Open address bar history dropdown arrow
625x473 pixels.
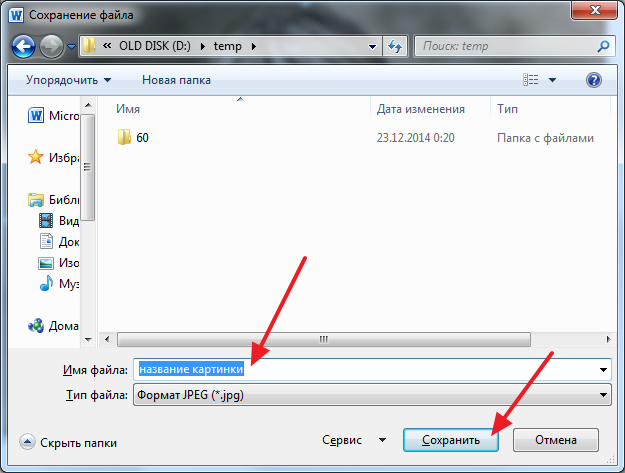pos(372,47)
